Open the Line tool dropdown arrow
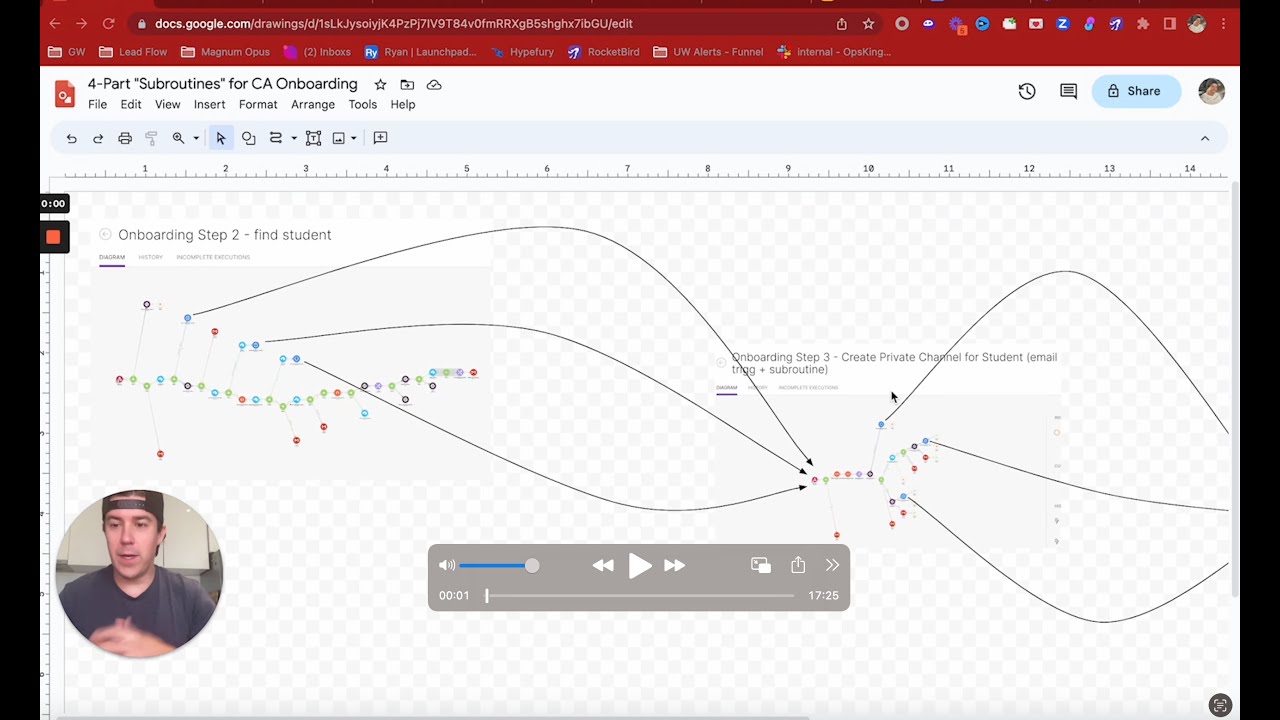The image size is (1280, 720). tap(294, 138)
